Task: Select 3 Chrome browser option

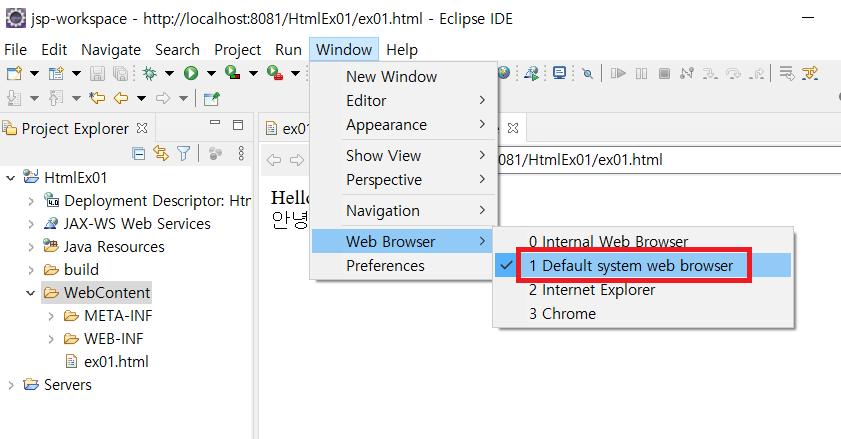Action: coord(643,313)
